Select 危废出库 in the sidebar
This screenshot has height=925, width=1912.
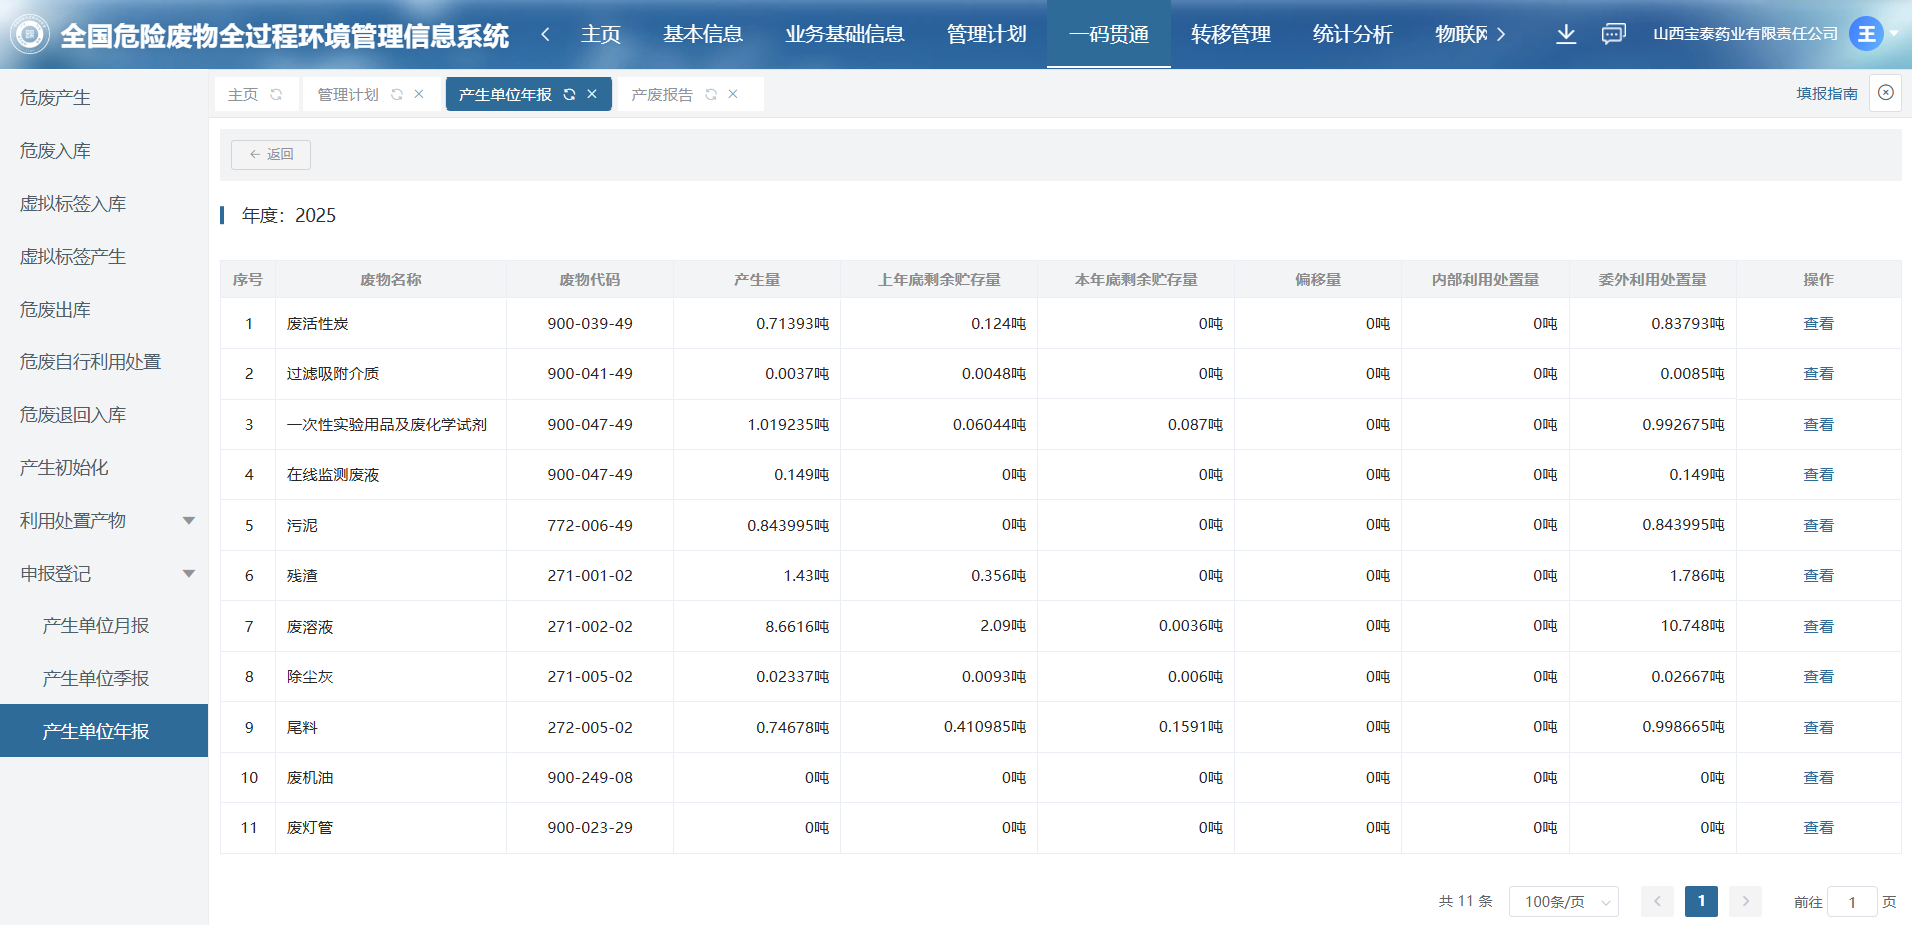104,309
